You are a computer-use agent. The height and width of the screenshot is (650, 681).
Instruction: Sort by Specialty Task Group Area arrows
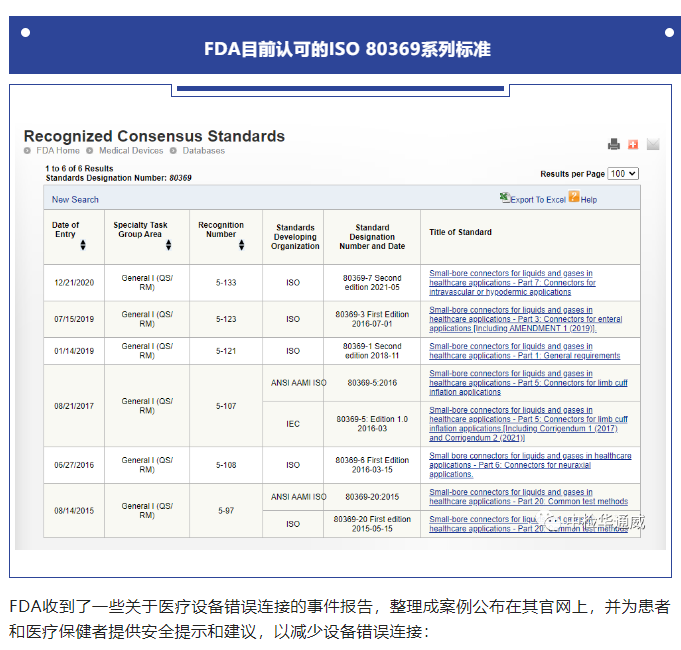point(168,245)
